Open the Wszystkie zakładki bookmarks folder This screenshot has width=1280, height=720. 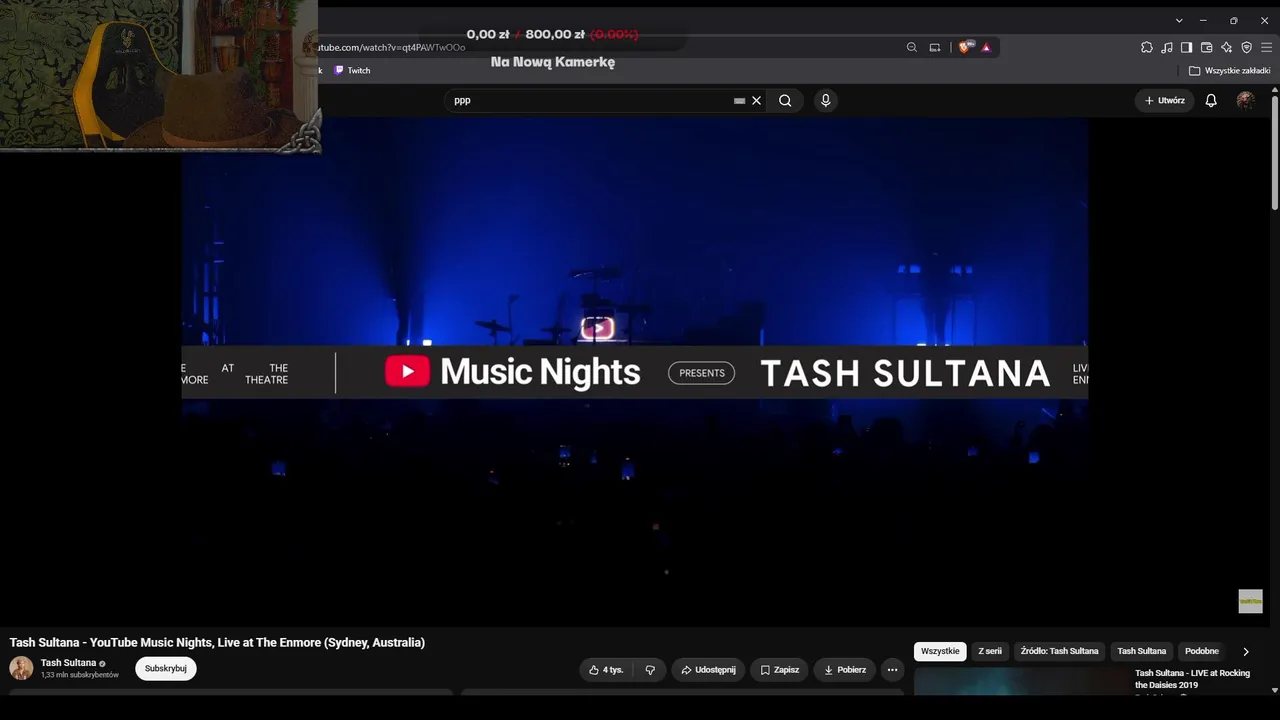tap(1229, 70)
